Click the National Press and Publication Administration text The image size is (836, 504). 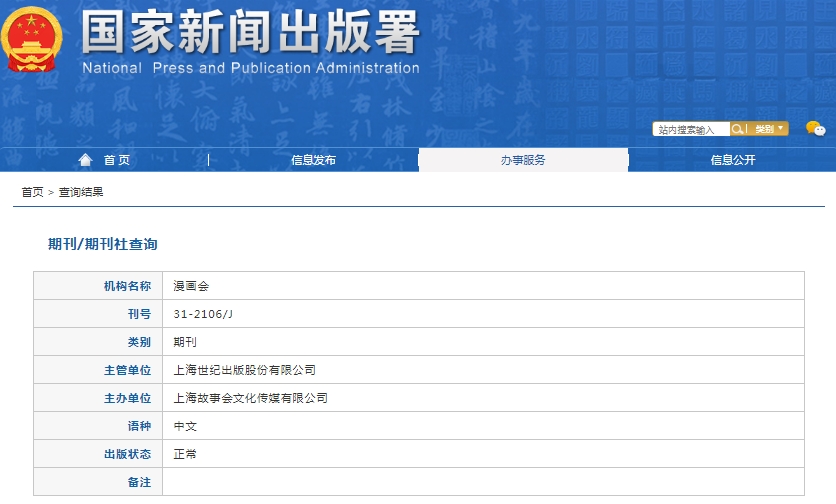(x=250, y=69)
